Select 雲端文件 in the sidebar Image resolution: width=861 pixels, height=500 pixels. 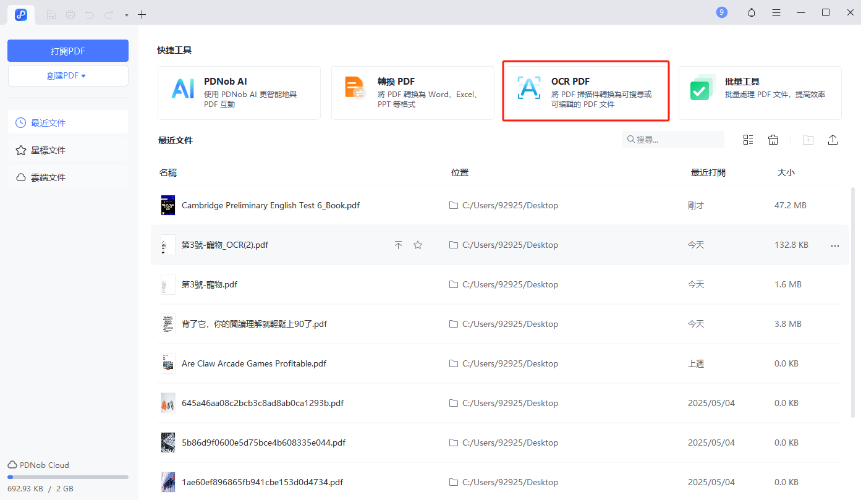(x=68, y=177)
